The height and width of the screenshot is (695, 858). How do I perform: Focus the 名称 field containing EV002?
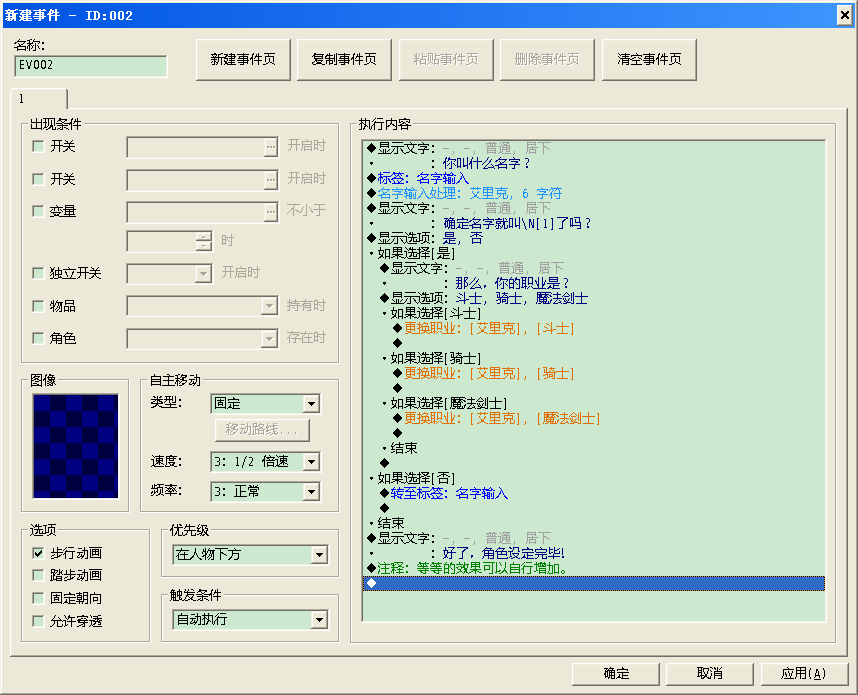[90, 66]
